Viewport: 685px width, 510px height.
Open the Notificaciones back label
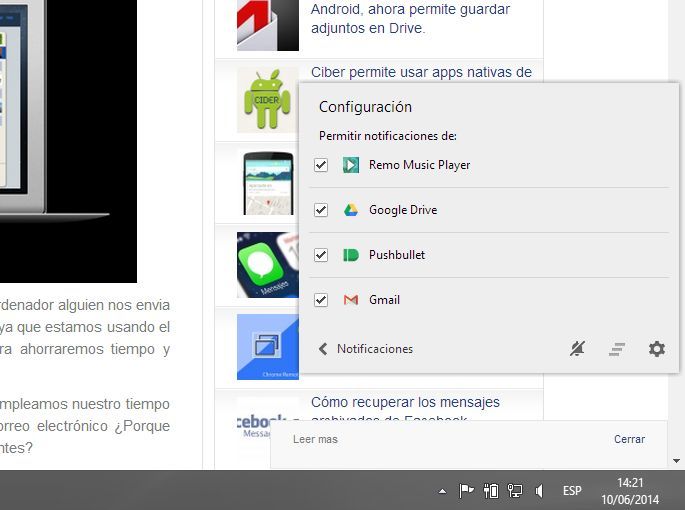pos(375,349)
